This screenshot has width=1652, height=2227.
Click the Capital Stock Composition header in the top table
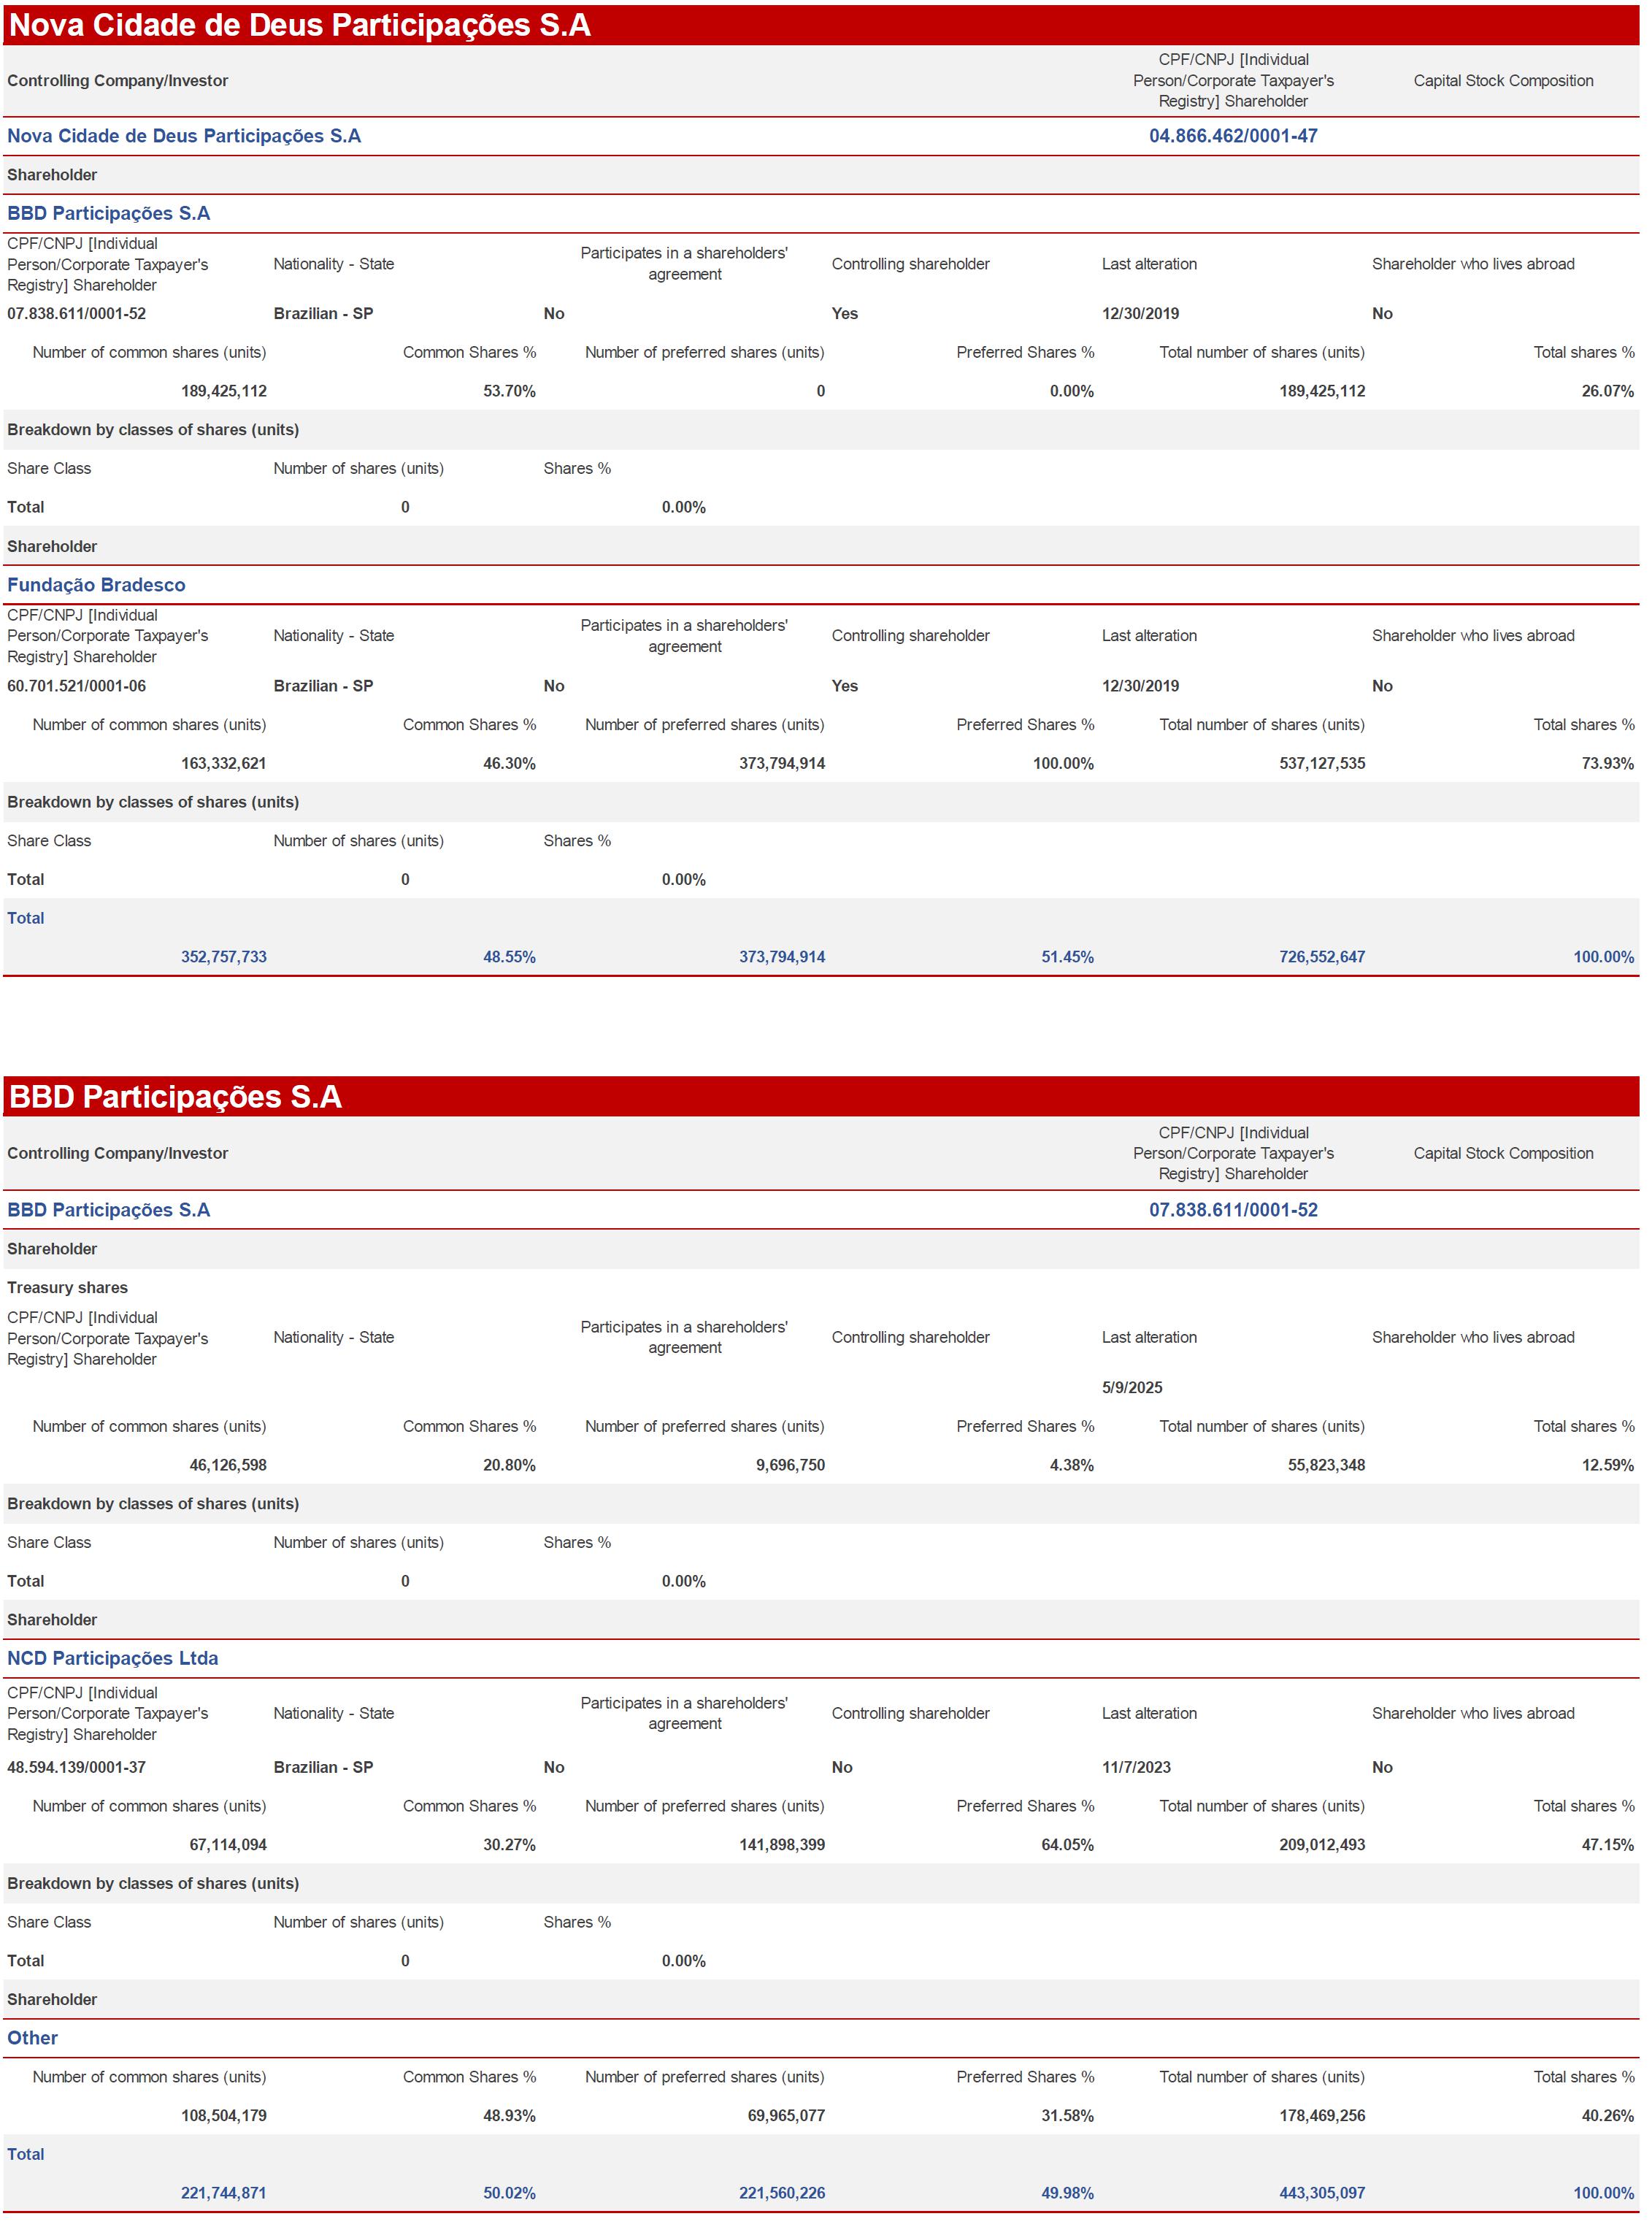click(1502, 81)
